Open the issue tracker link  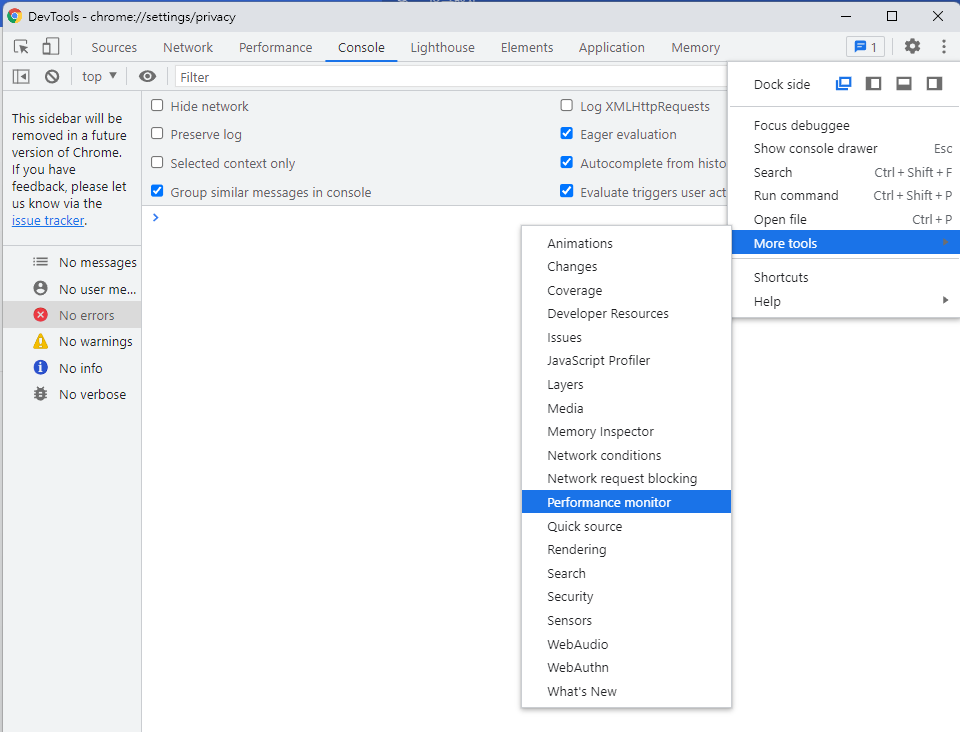point(47,220)
